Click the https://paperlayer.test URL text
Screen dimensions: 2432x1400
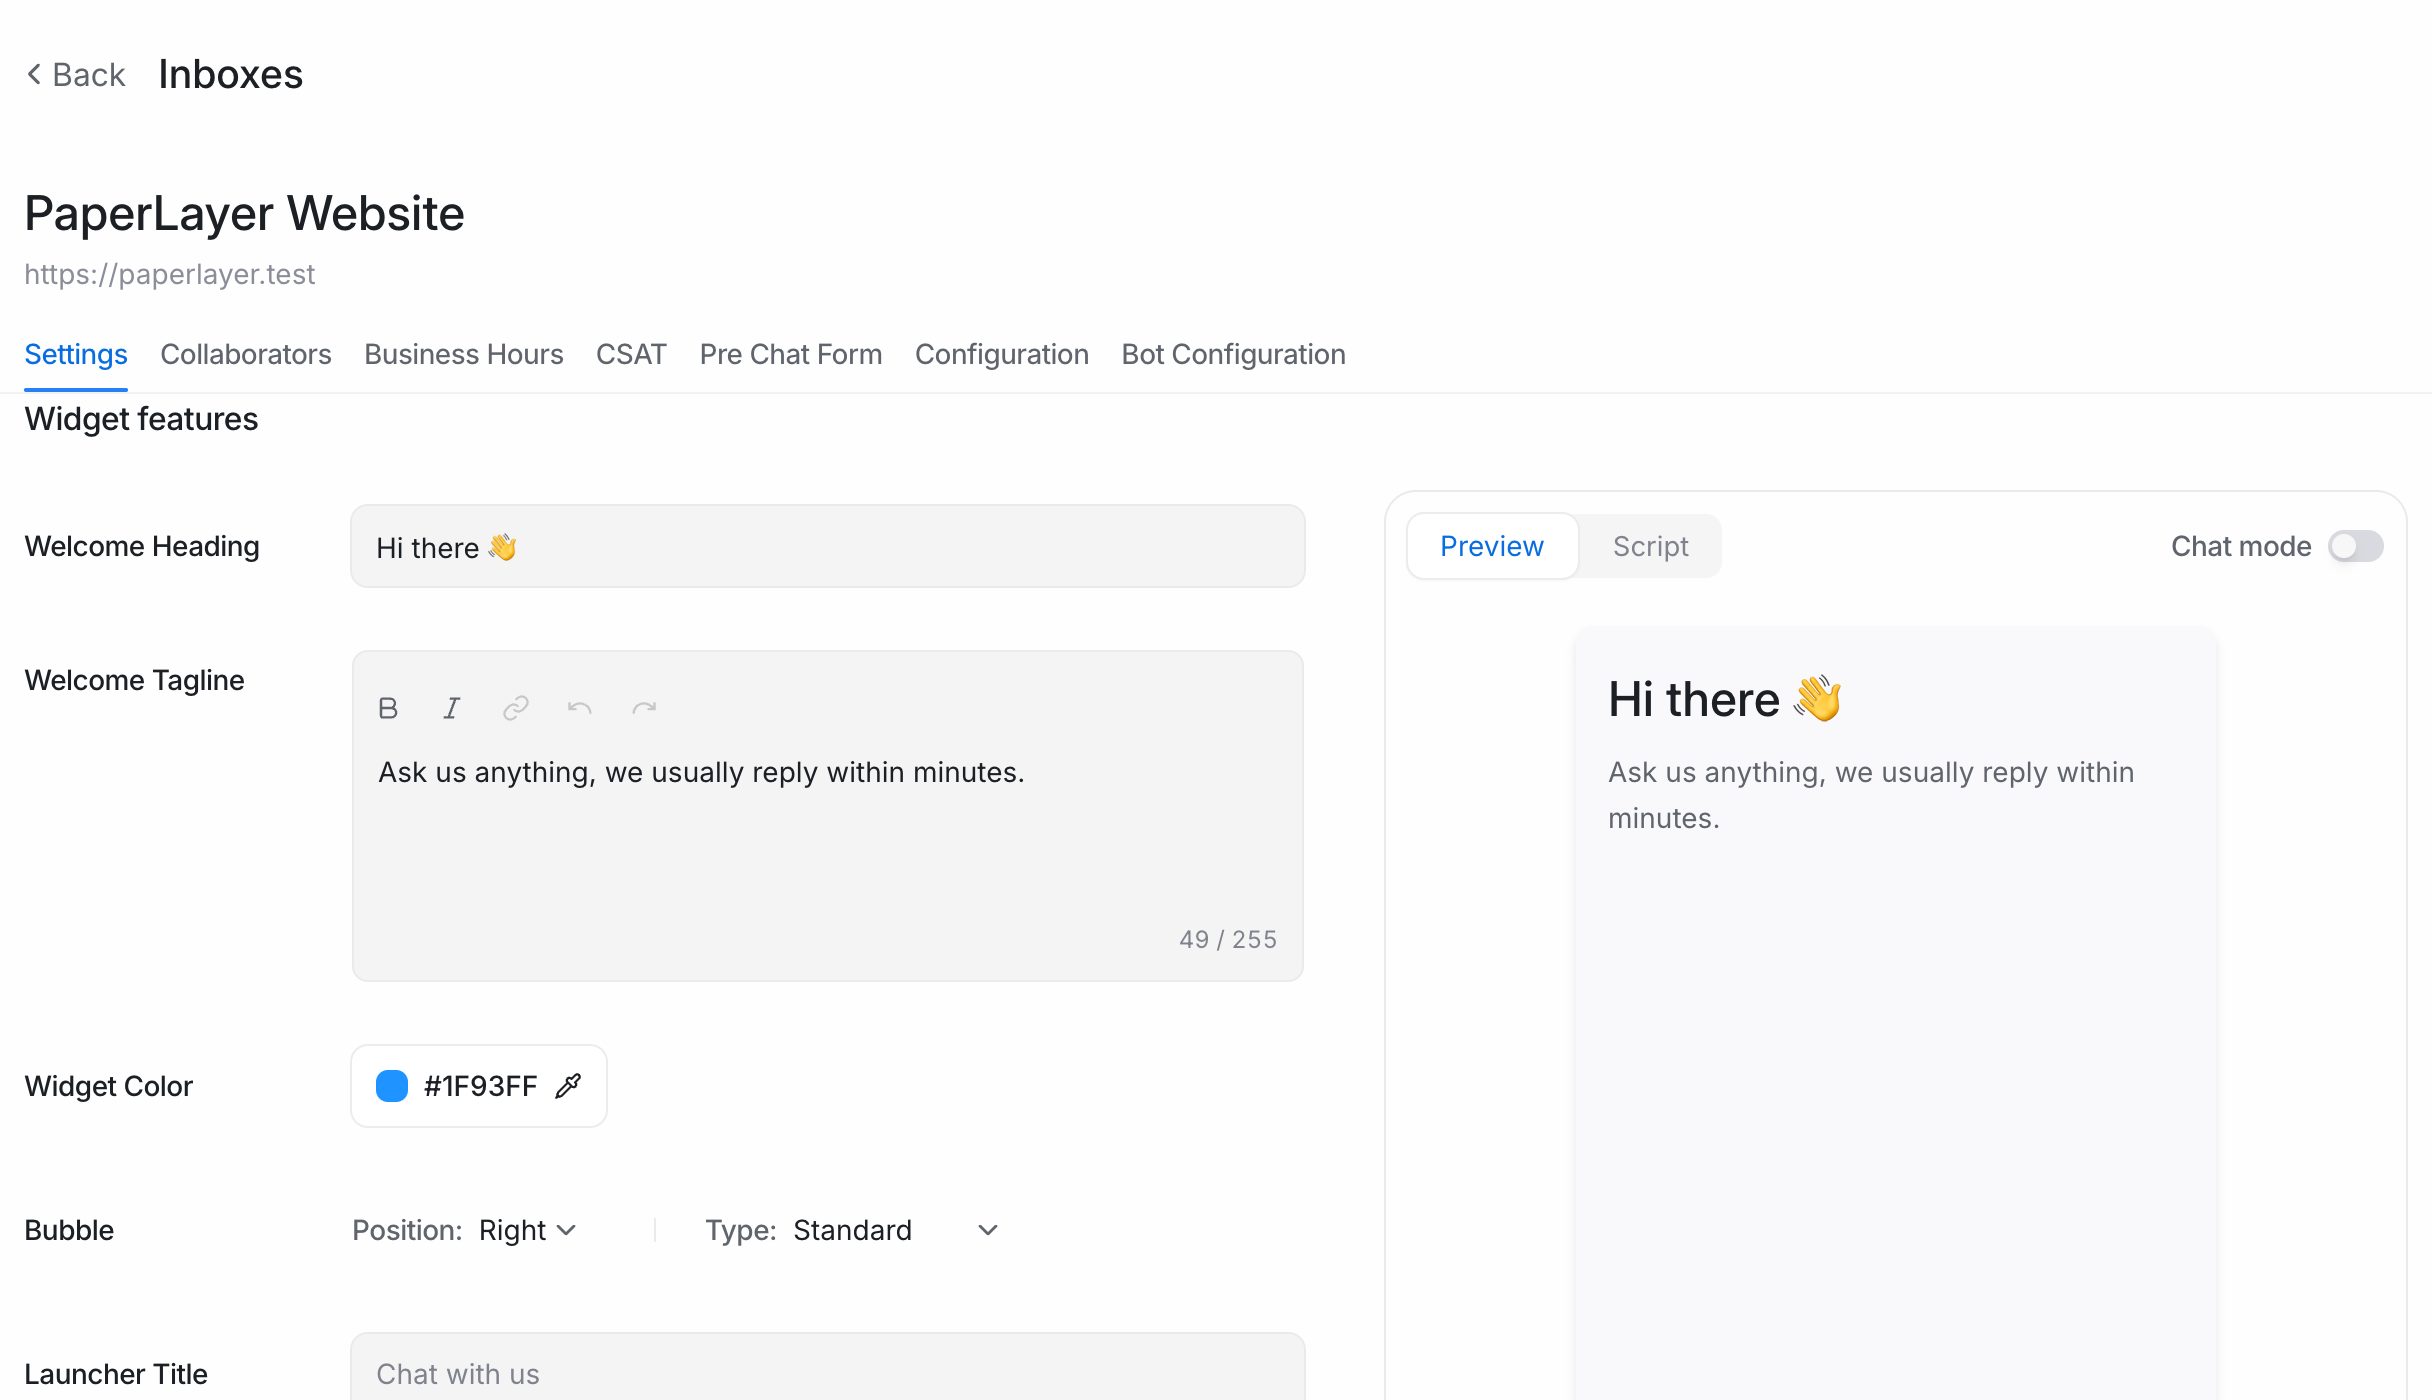[170, 274]
